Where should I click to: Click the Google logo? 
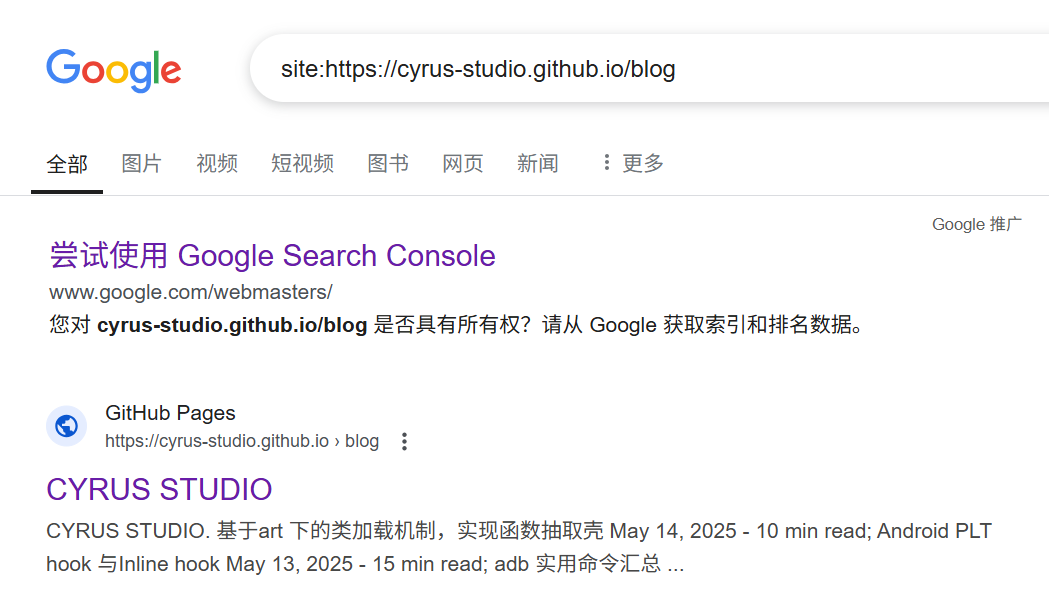click(x=114, y=70)
